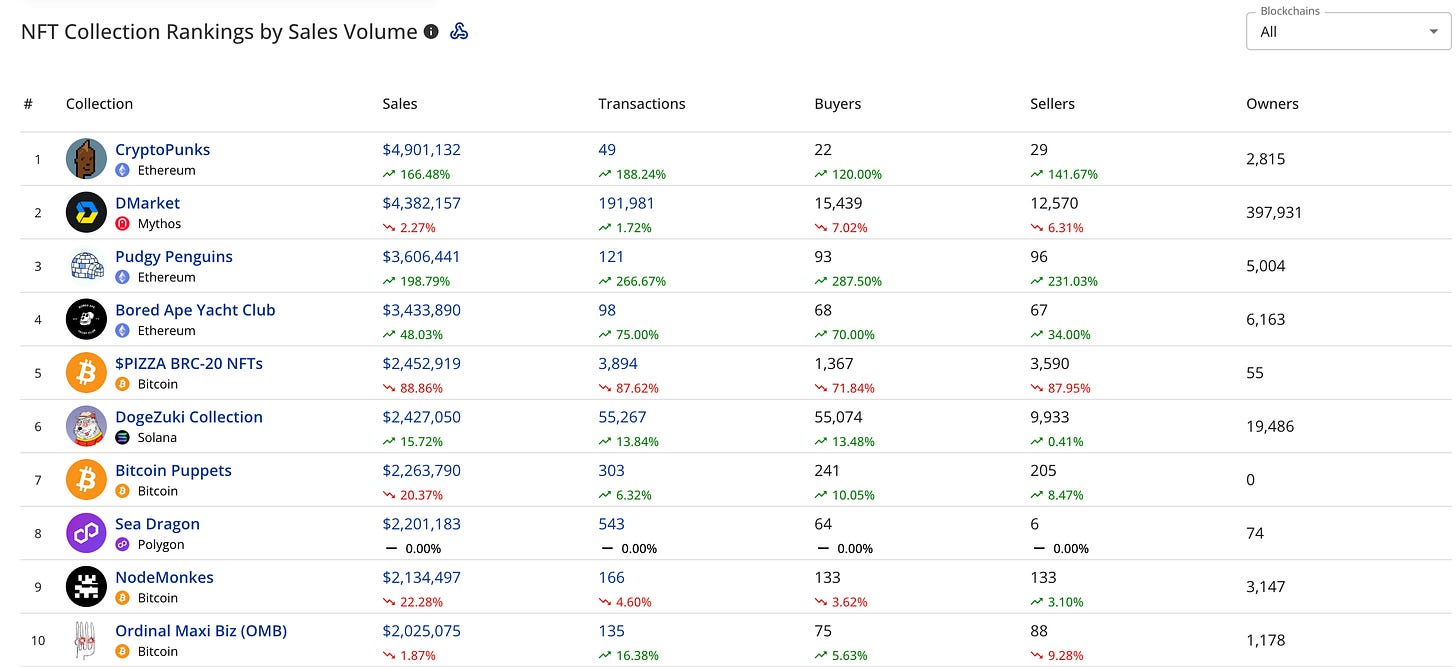Click the 191,981 transactions value for DMarket
1456x667 pixels.
point(627,203)
